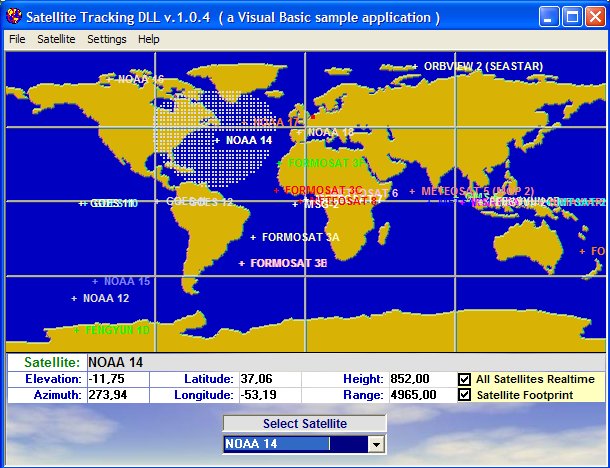Click the Select Satellite label

305,423
